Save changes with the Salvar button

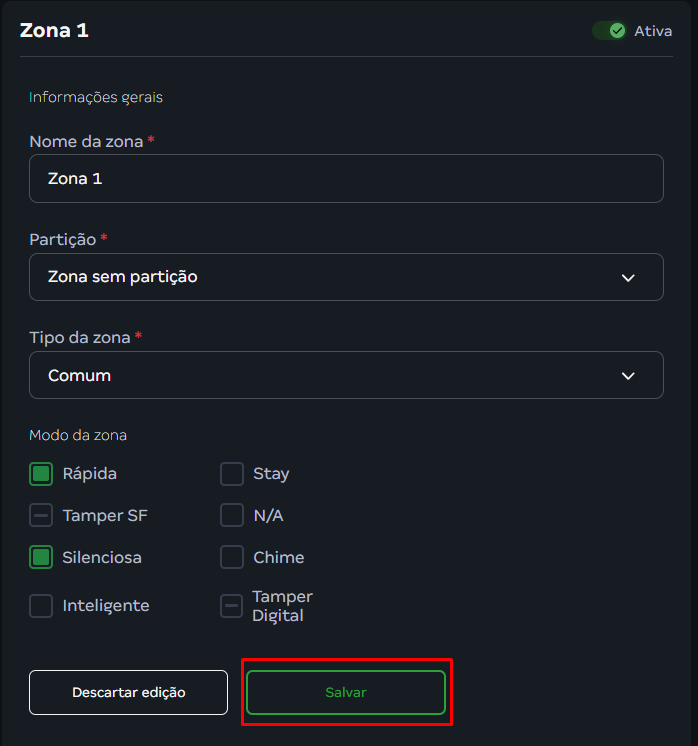[346, 692]
